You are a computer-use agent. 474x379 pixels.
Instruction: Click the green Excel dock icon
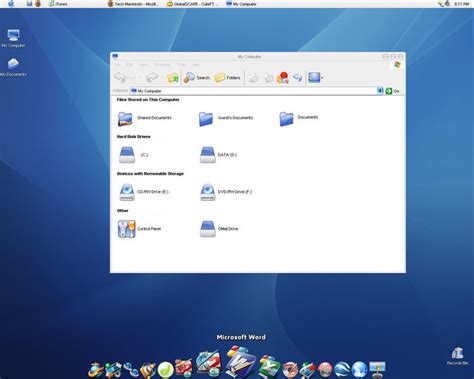point(270,367)
